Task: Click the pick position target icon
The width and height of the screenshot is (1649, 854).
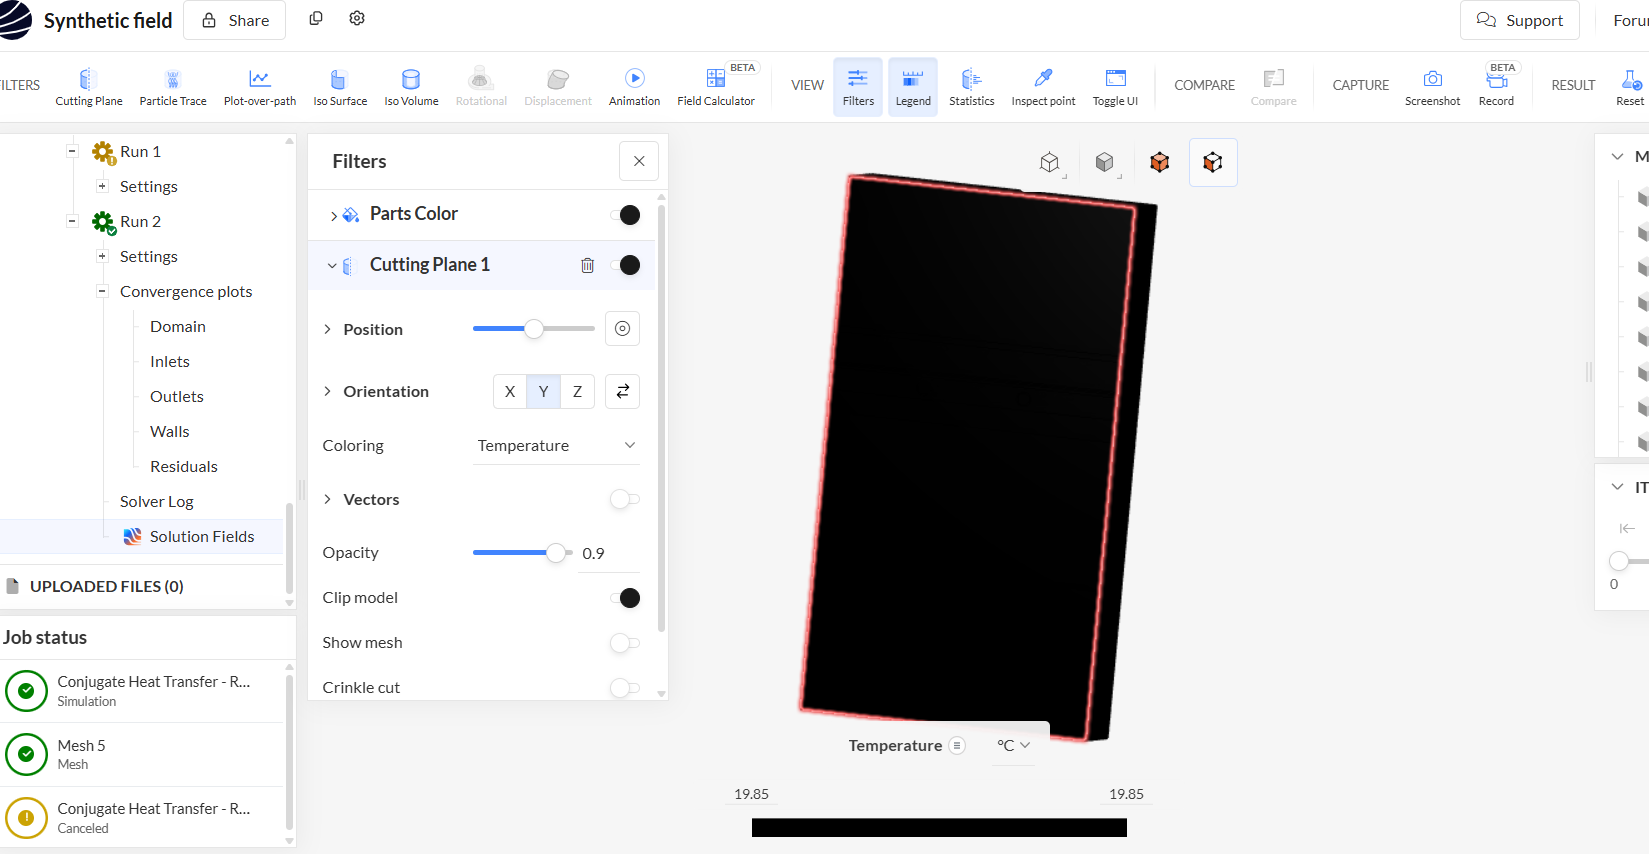Action: click(x=622, y=328)
